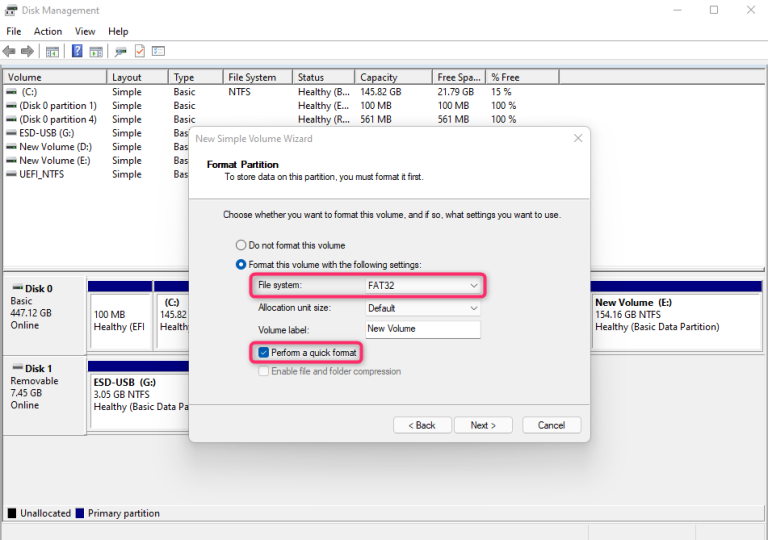The width and height of the screenshot is (768, 540).
Task: Click the Volume label text field
Action: [x=423, y=329]
